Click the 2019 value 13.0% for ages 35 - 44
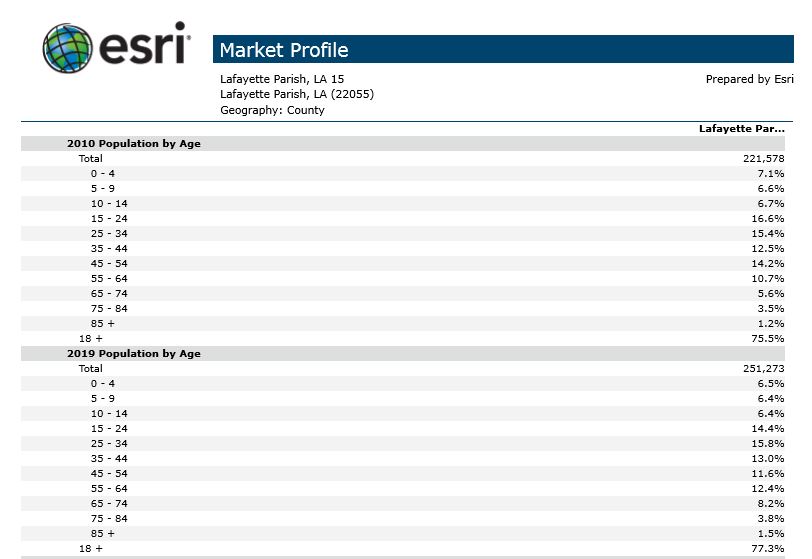 (x=768, y=459)
